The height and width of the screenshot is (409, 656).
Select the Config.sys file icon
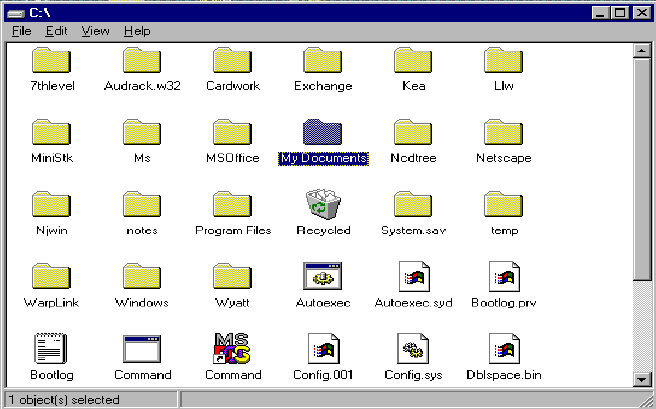(x=413, y=348)
